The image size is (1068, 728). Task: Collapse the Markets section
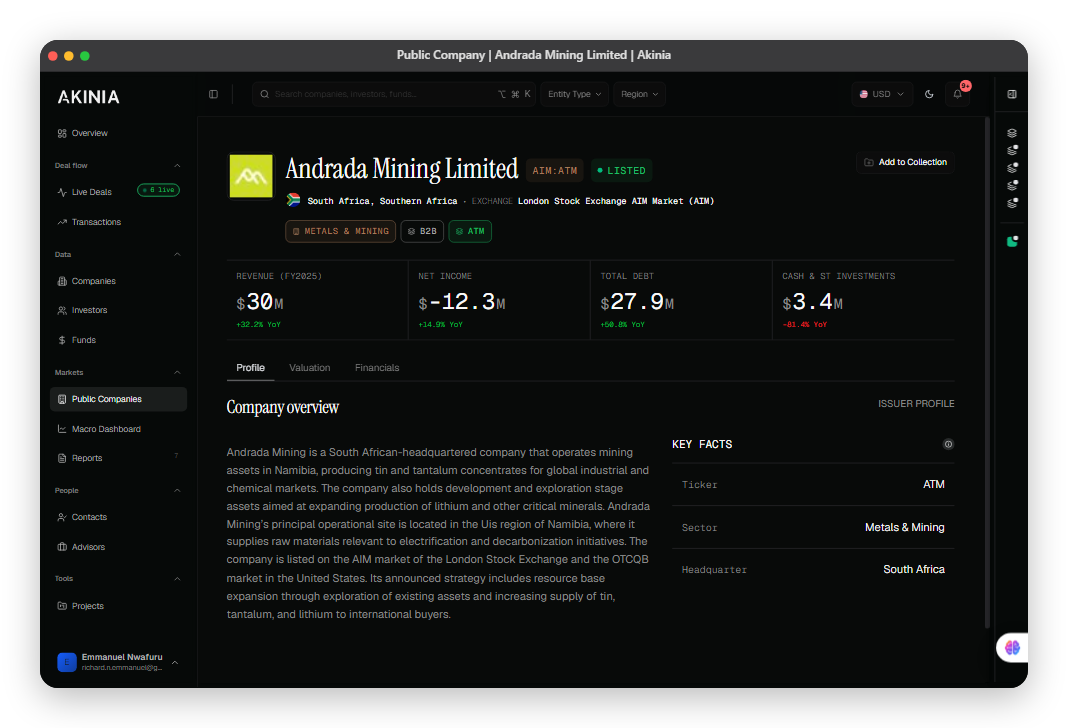click(177, 373)
